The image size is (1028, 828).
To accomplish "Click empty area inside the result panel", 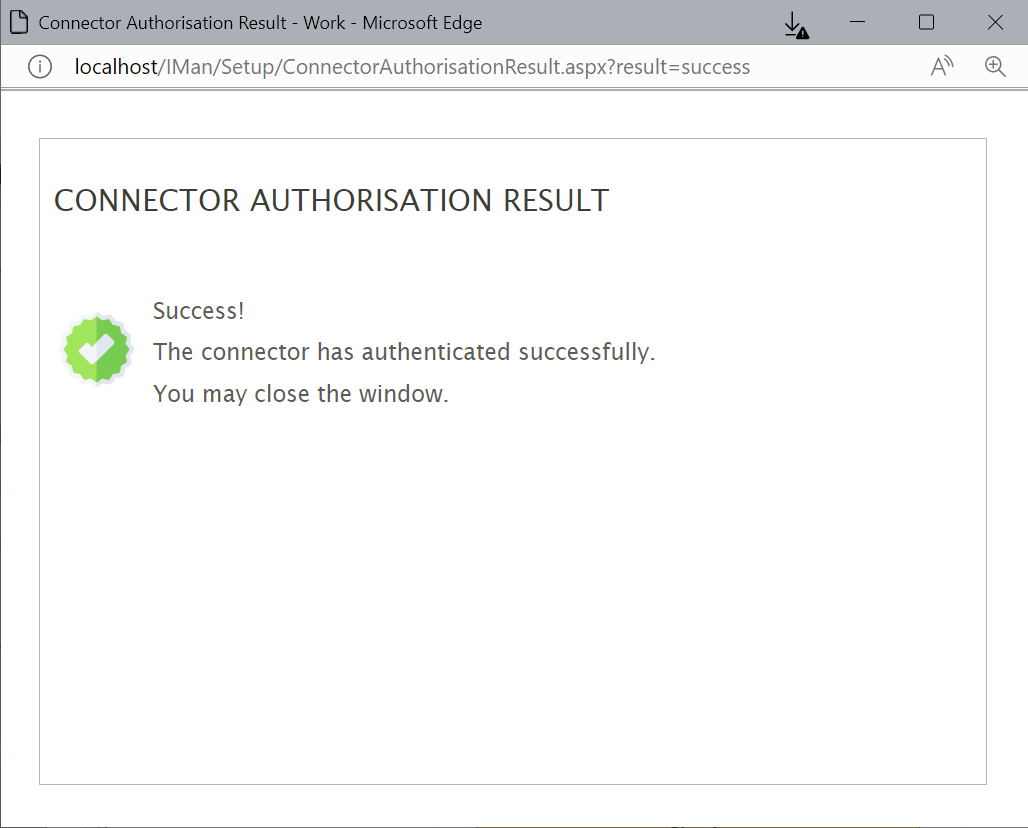I will (512, 600).
